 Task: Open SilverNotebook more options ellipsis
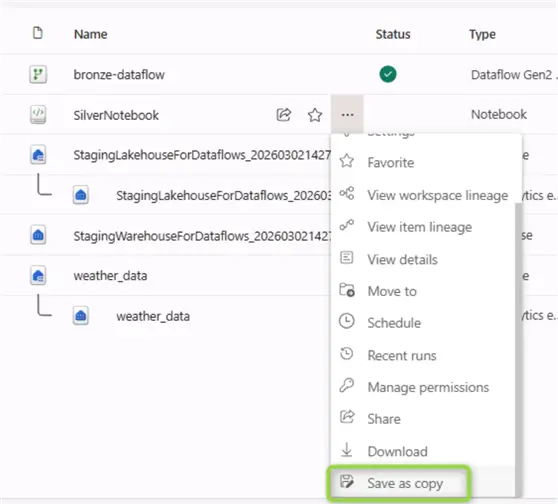[x=347, y=115]
